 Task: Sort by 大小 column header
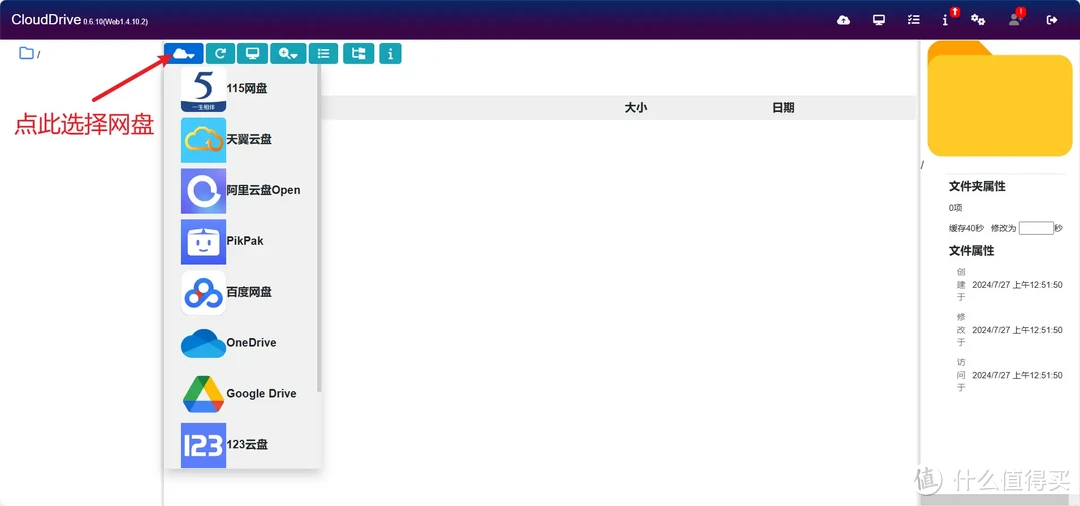click(x=635, y=108)
